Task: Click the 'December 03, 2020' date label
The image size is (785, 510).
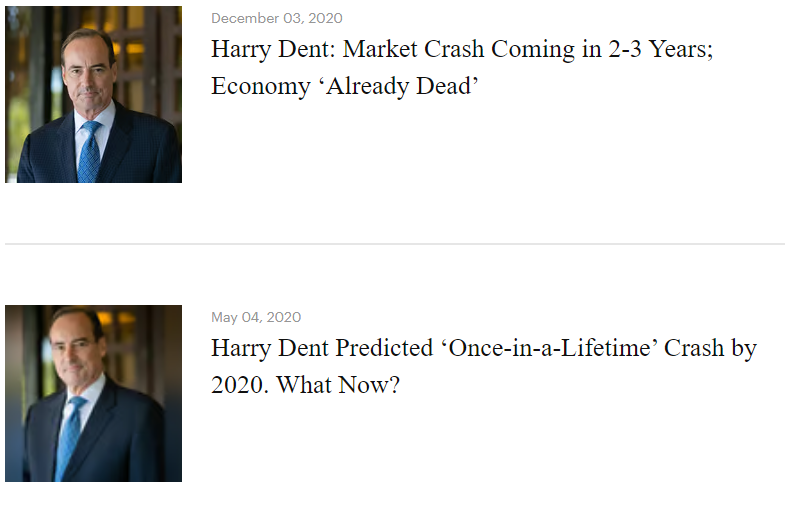Action: tap(277, 19)
